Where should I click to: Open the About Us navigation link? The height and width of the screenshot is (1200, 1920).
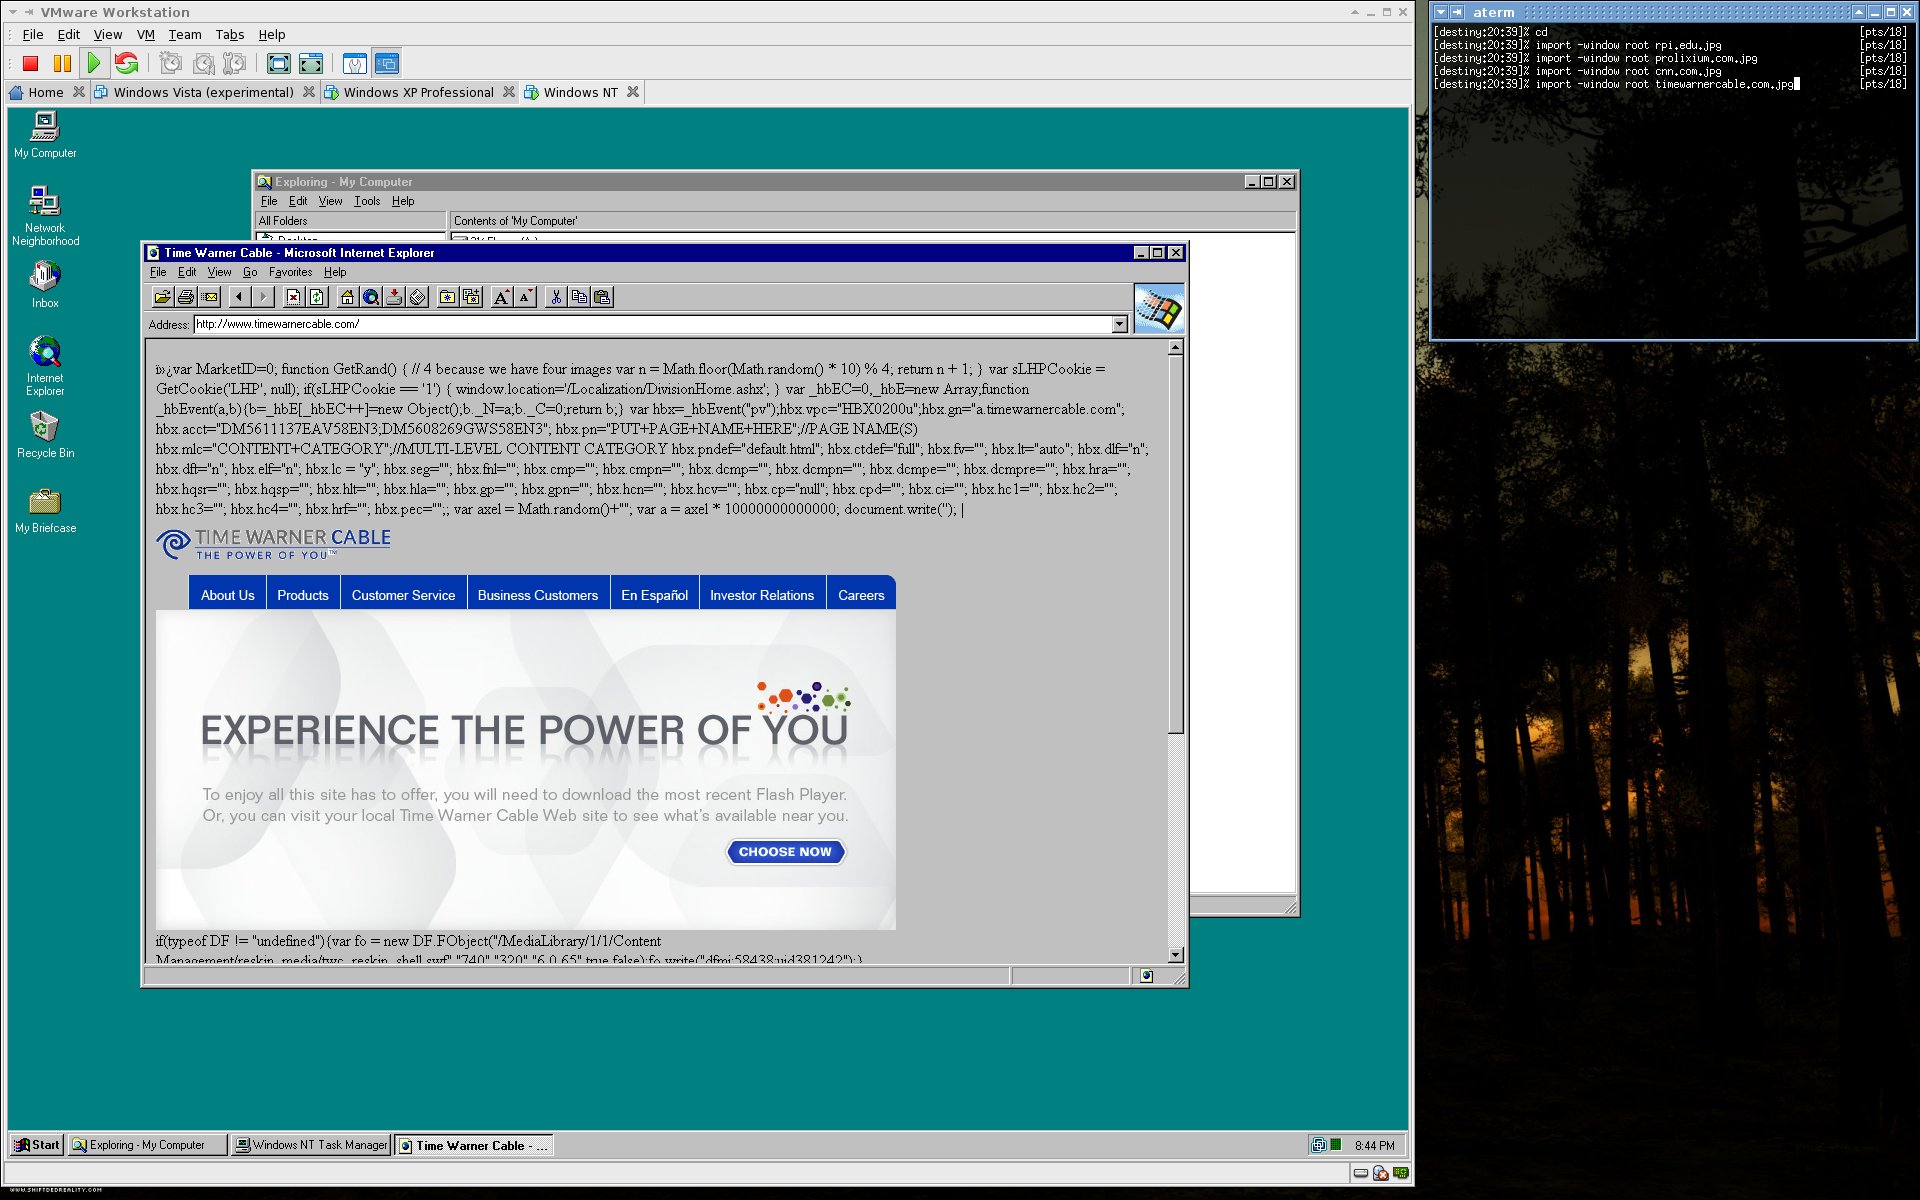pyautogui.click(x=228, y=595)
